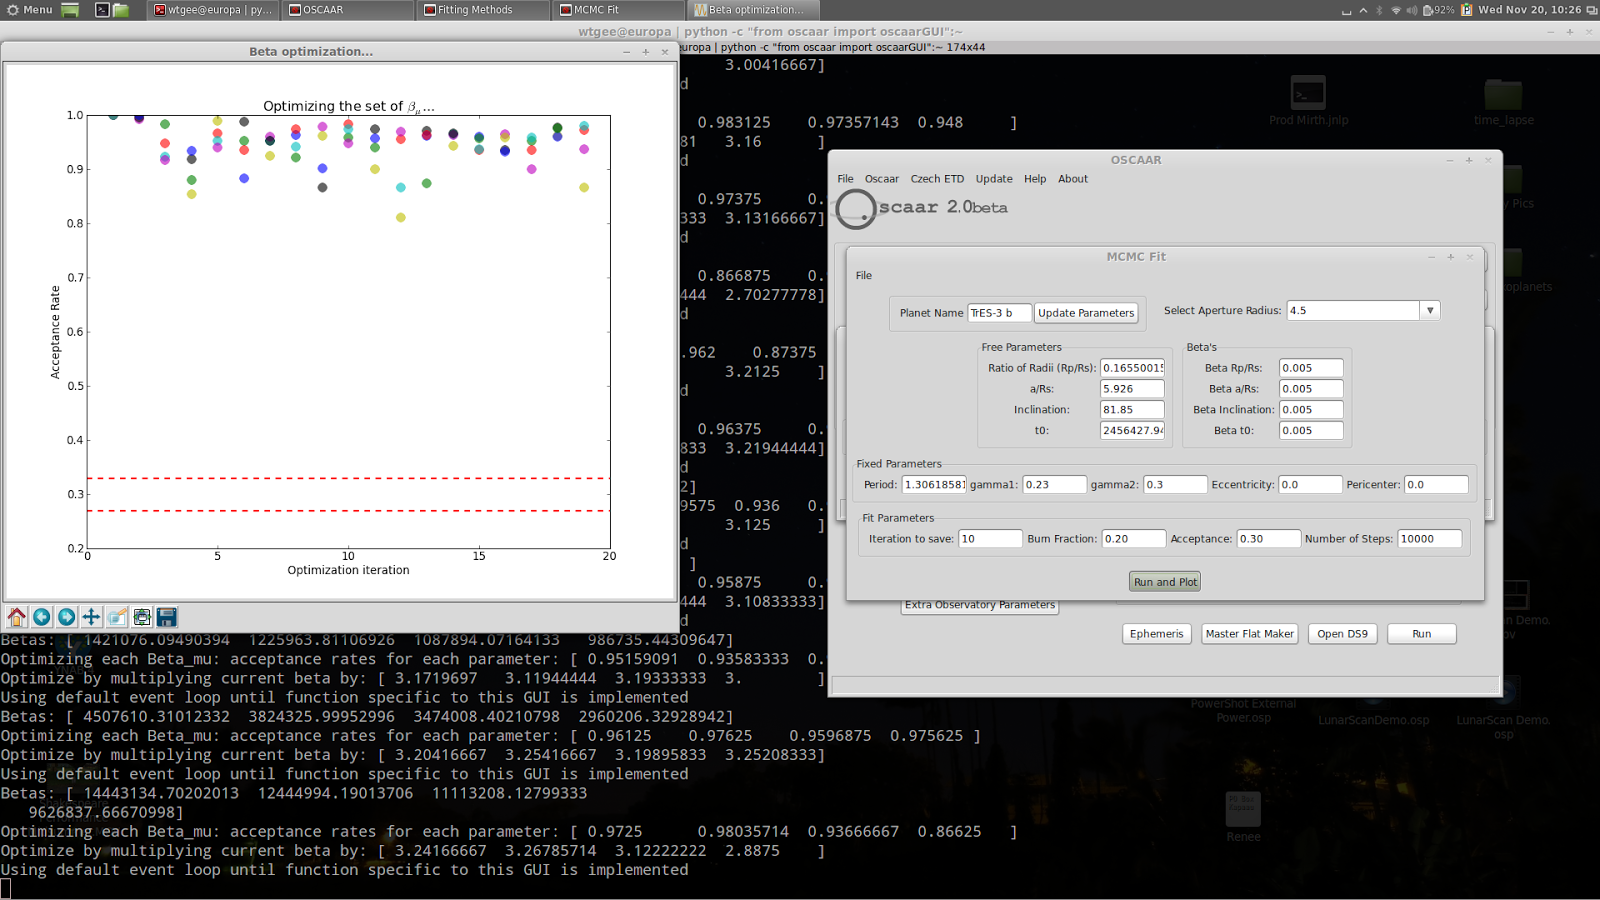The width and height of the screenshot is (1600, 900).
Task: Open the panel Menu
Action: coord(30,10)
